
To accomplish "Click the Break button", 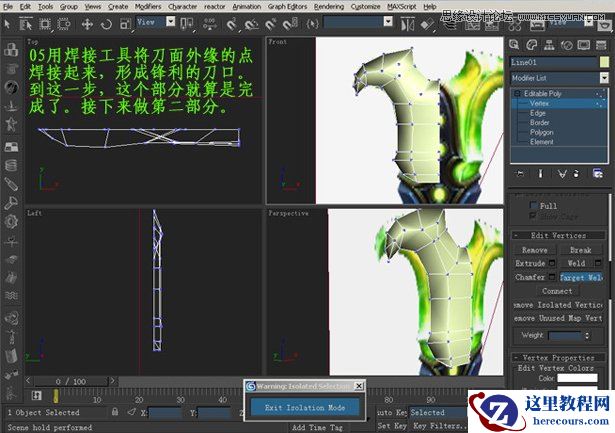I will click(580, 250).
